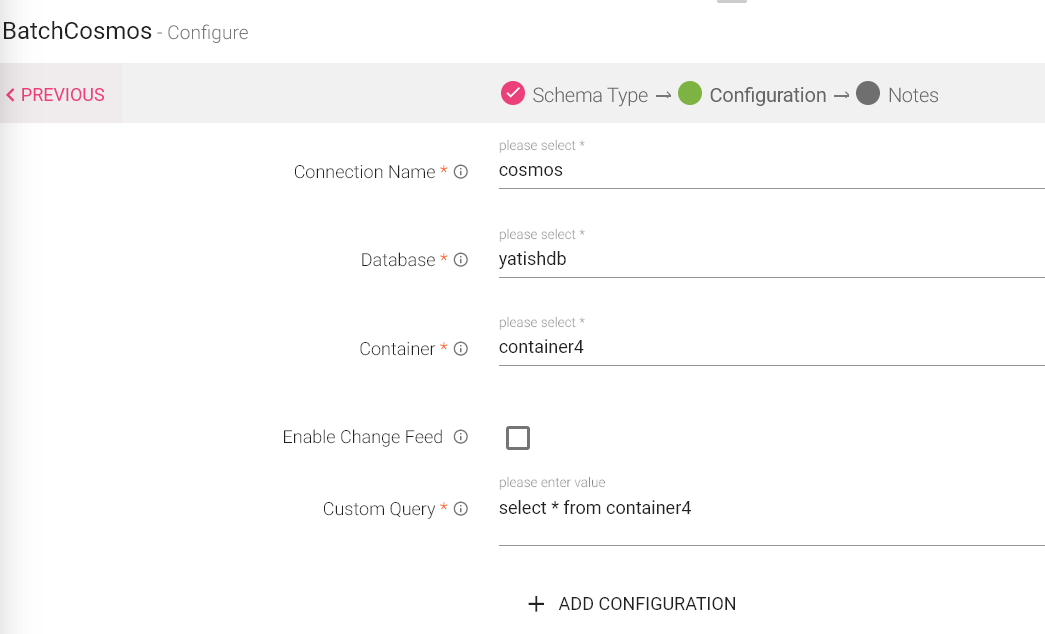This screenshot has width=1045, height=634.
Task: Click the info icon next to Database
Action: pyautogui.click(x=461, y=260)
